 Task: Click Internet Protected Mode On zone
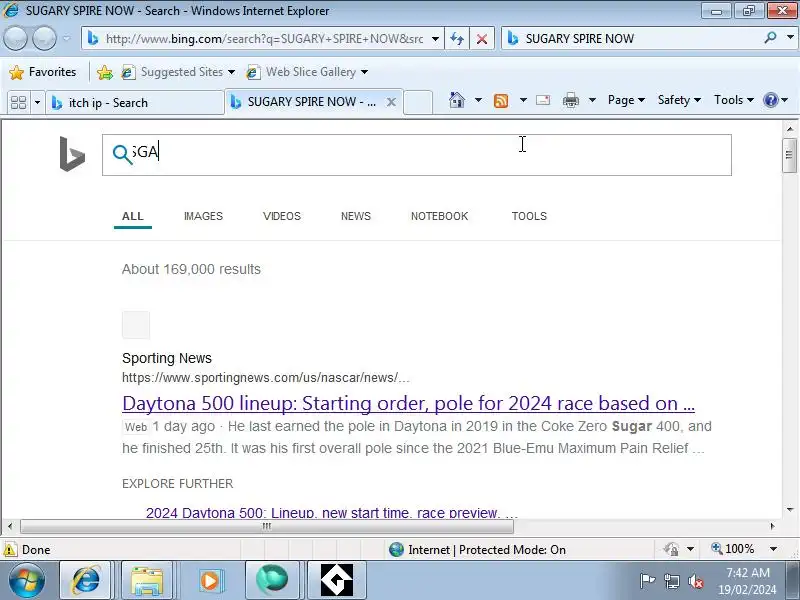[478, 549]
